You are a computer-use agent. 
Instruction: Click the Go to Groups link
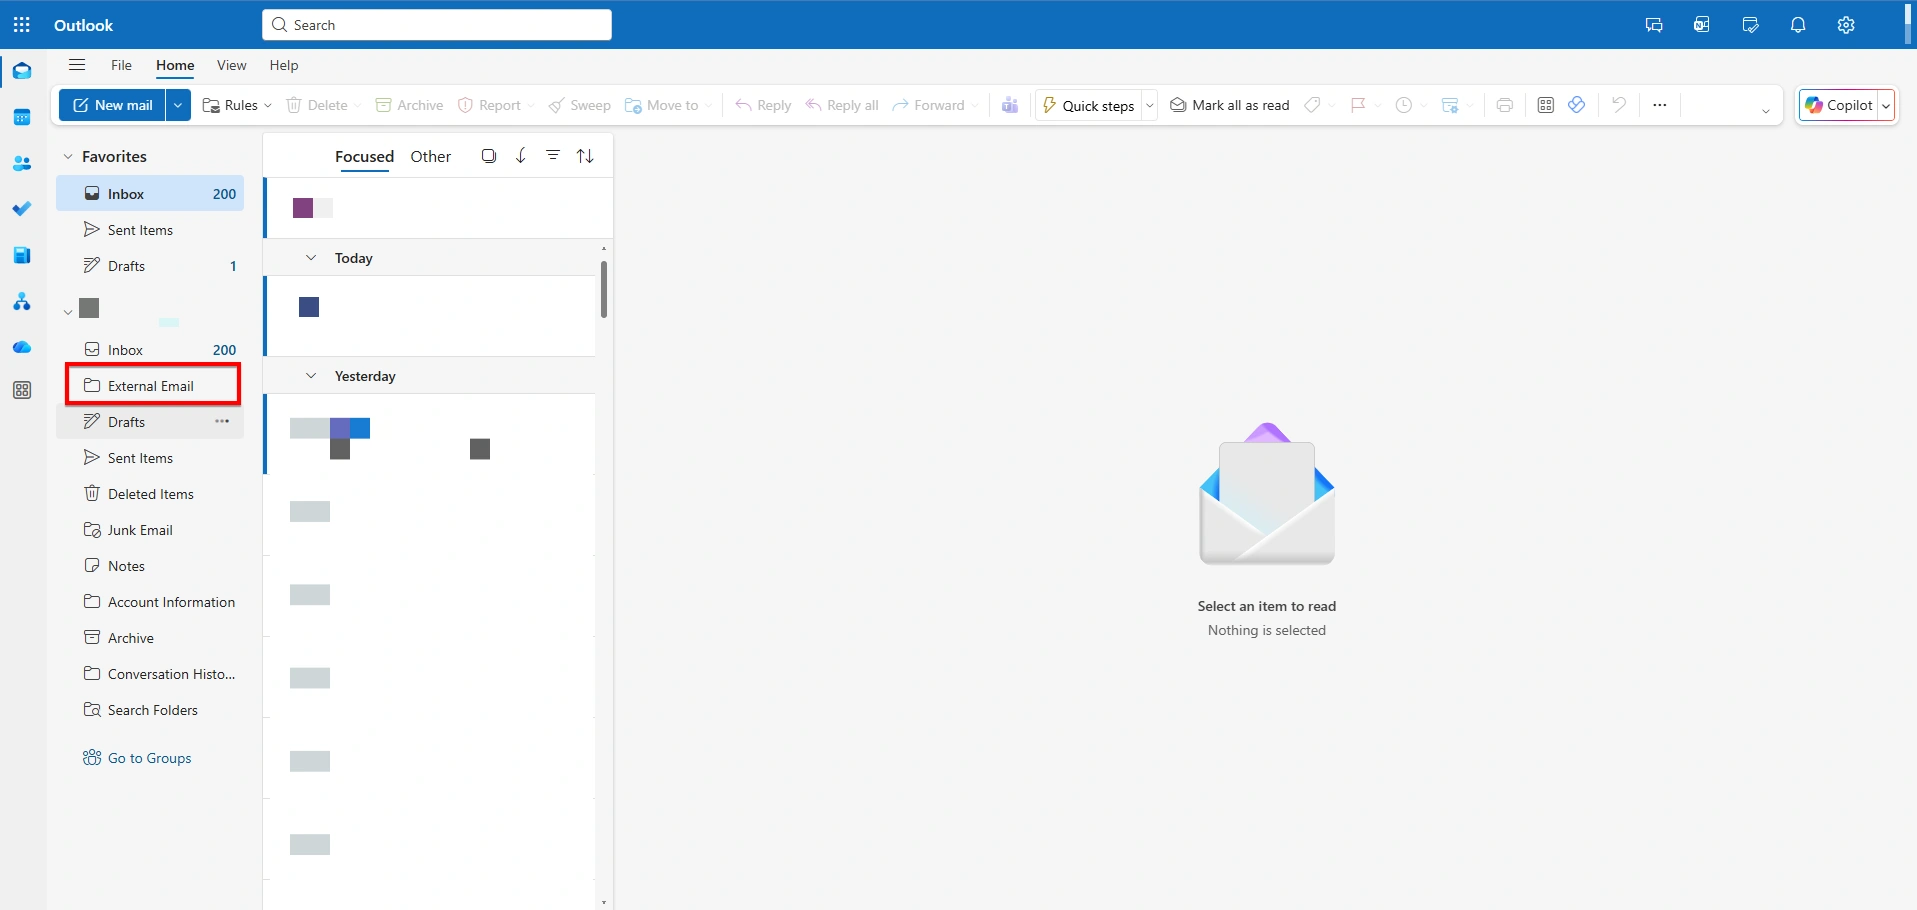point(138,758)
